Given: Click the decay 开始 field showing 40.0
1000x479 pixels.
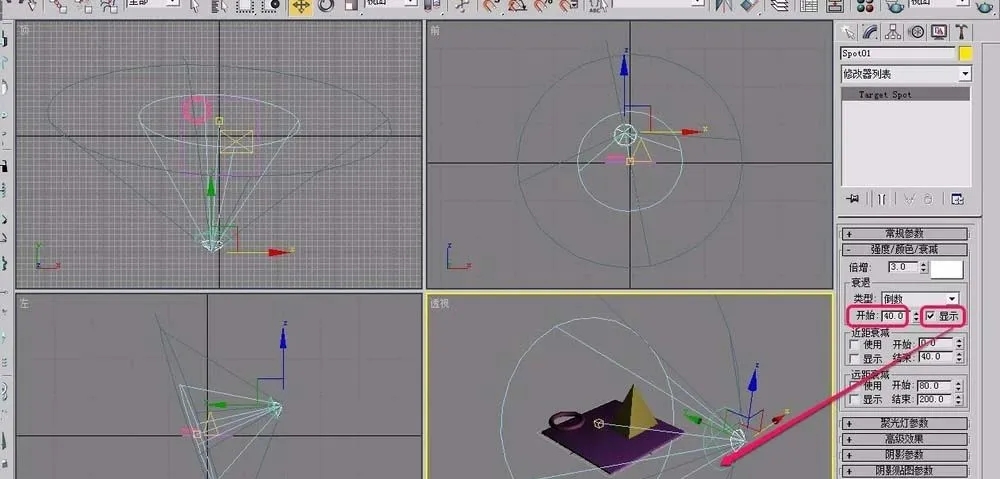Looking at the screenshot, I should (x=893, y=316).
